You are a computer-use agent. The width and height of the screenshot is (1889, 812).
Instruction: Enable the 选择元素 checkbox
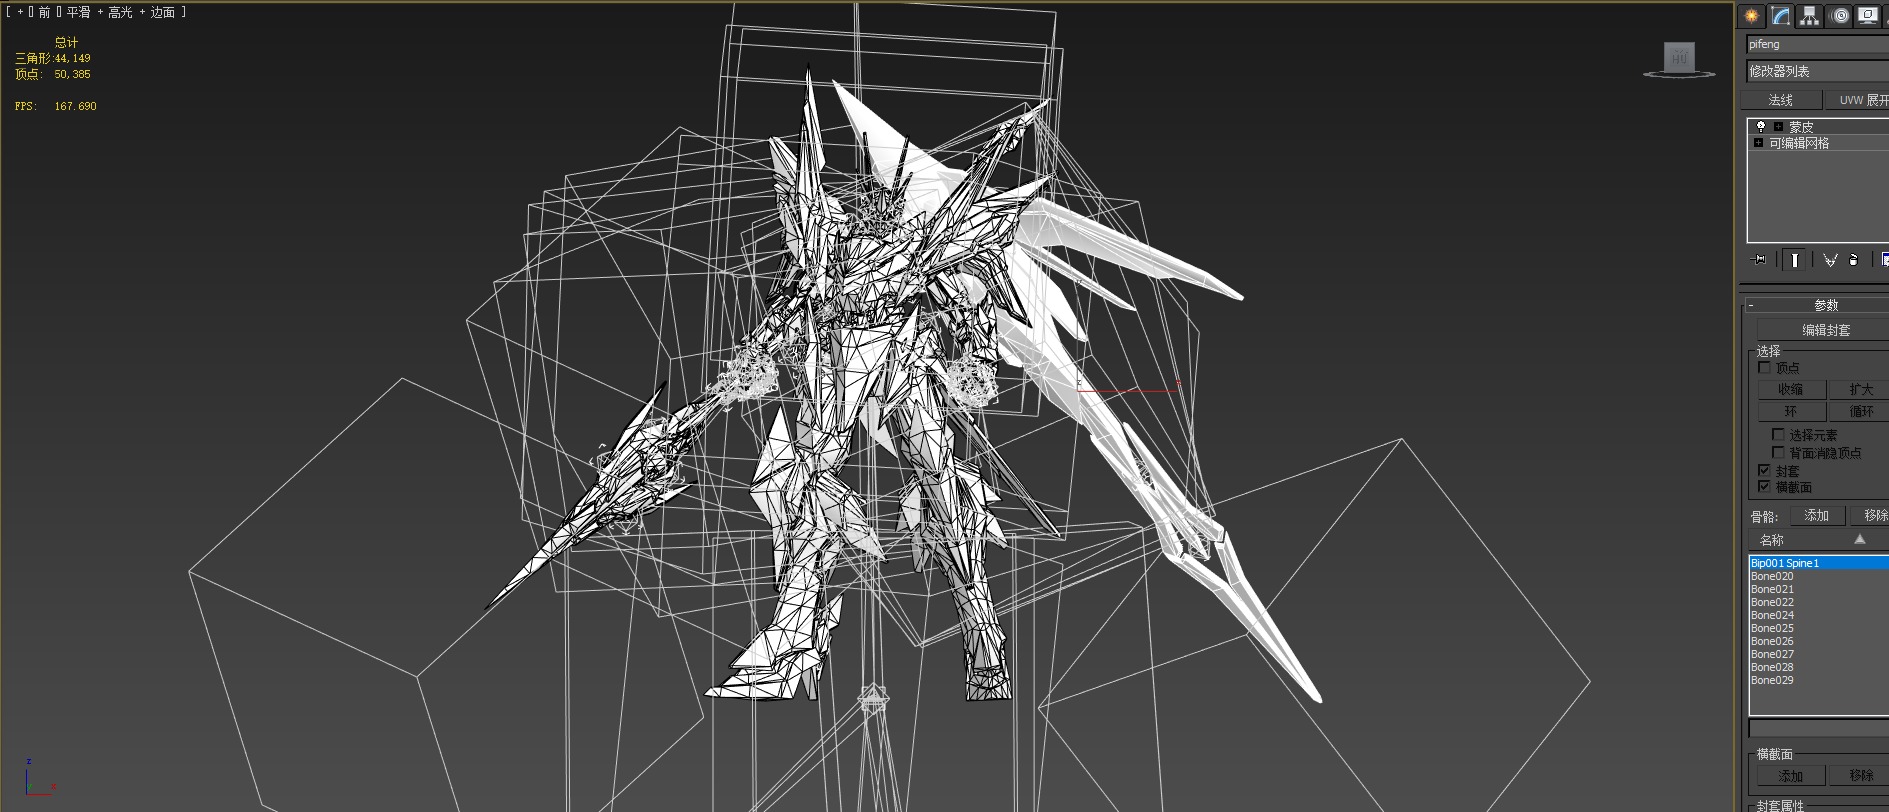coord(1778,435)
